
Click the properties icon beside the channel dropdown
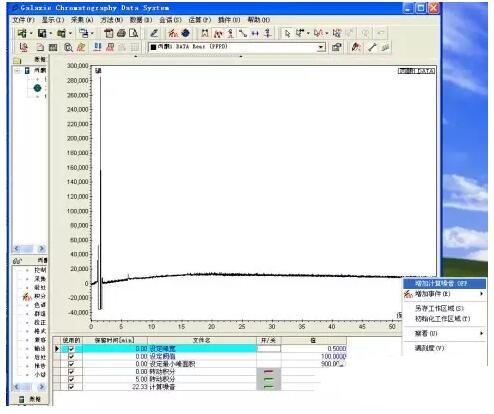point(336,47)
